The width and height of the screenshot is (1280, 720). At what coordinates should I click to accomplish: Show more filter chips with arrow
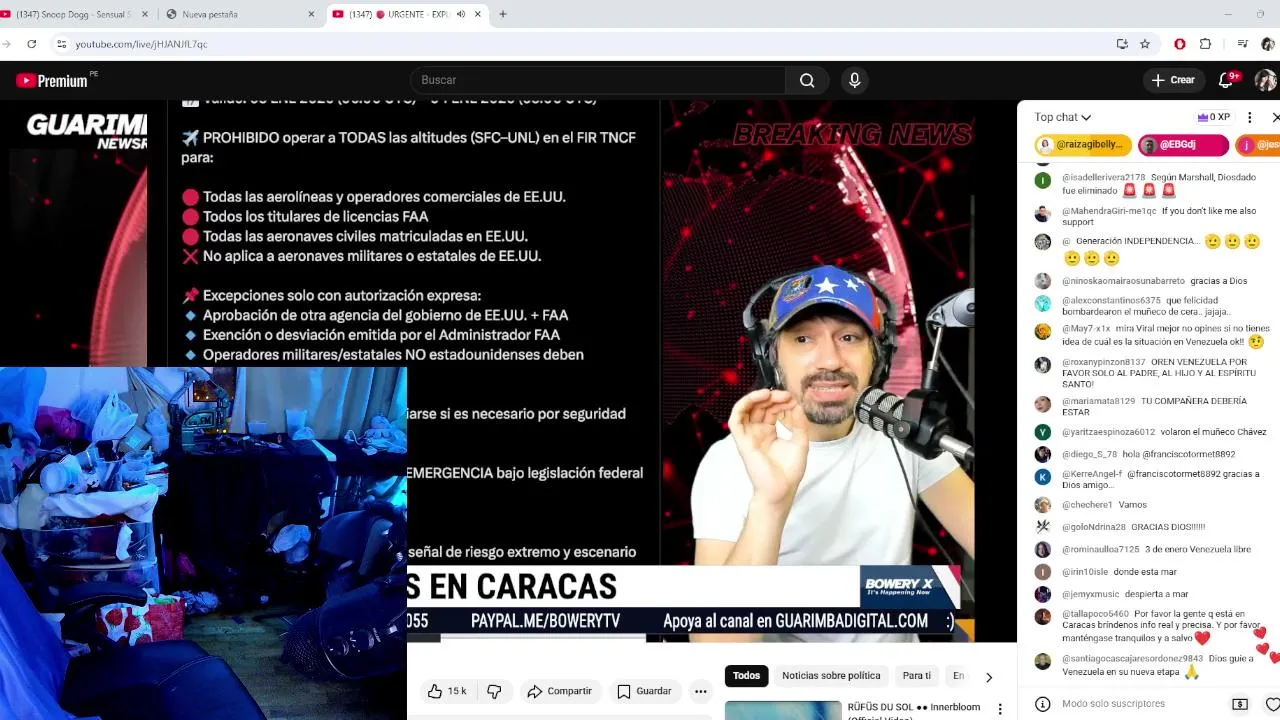click(989, 677)
